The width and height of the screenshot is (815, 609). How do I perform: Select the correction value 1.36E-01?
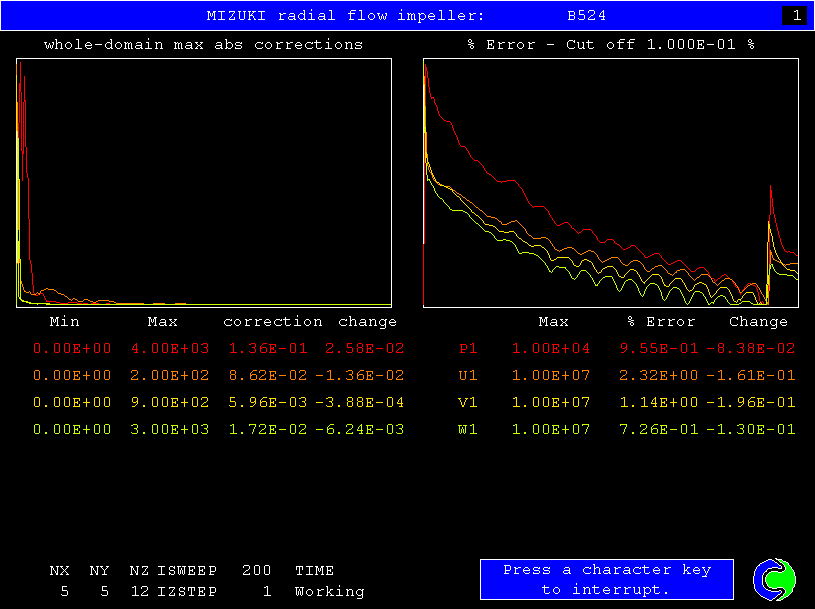pyautogui.click(x=268, y=348)
